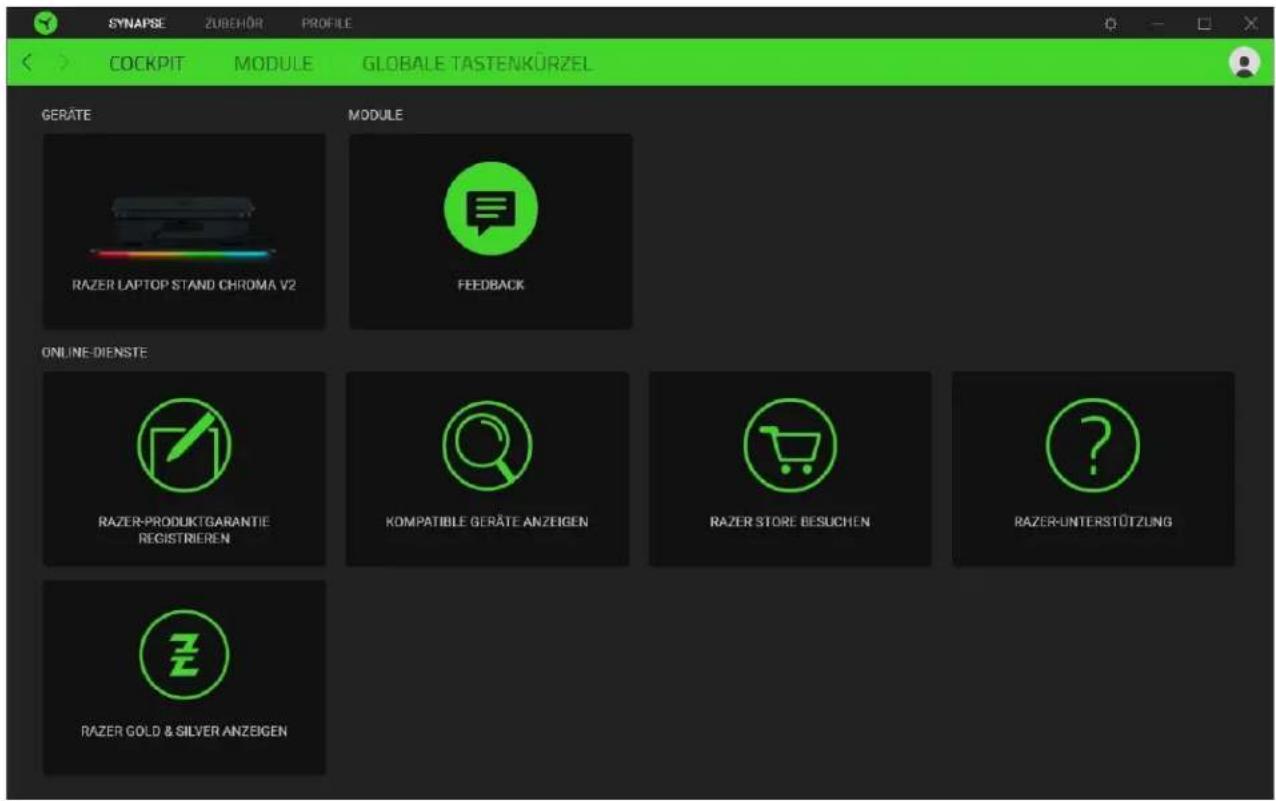Click RAZER-UNTERSTÜTZUNG label
The image size is (1276, 801).
pos(1093,522)
